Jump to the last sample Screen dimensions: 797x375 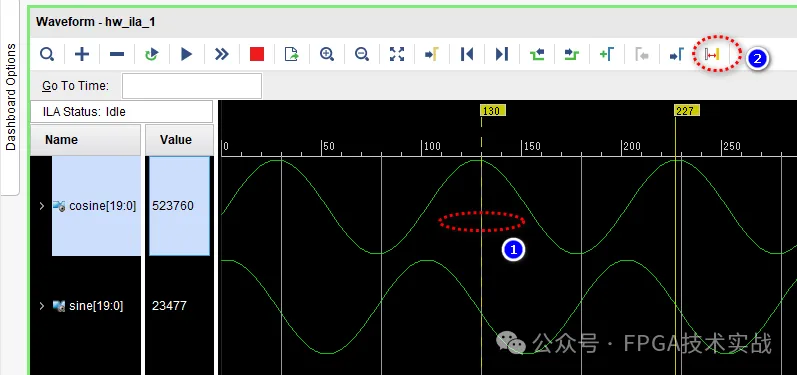(502, 54)
